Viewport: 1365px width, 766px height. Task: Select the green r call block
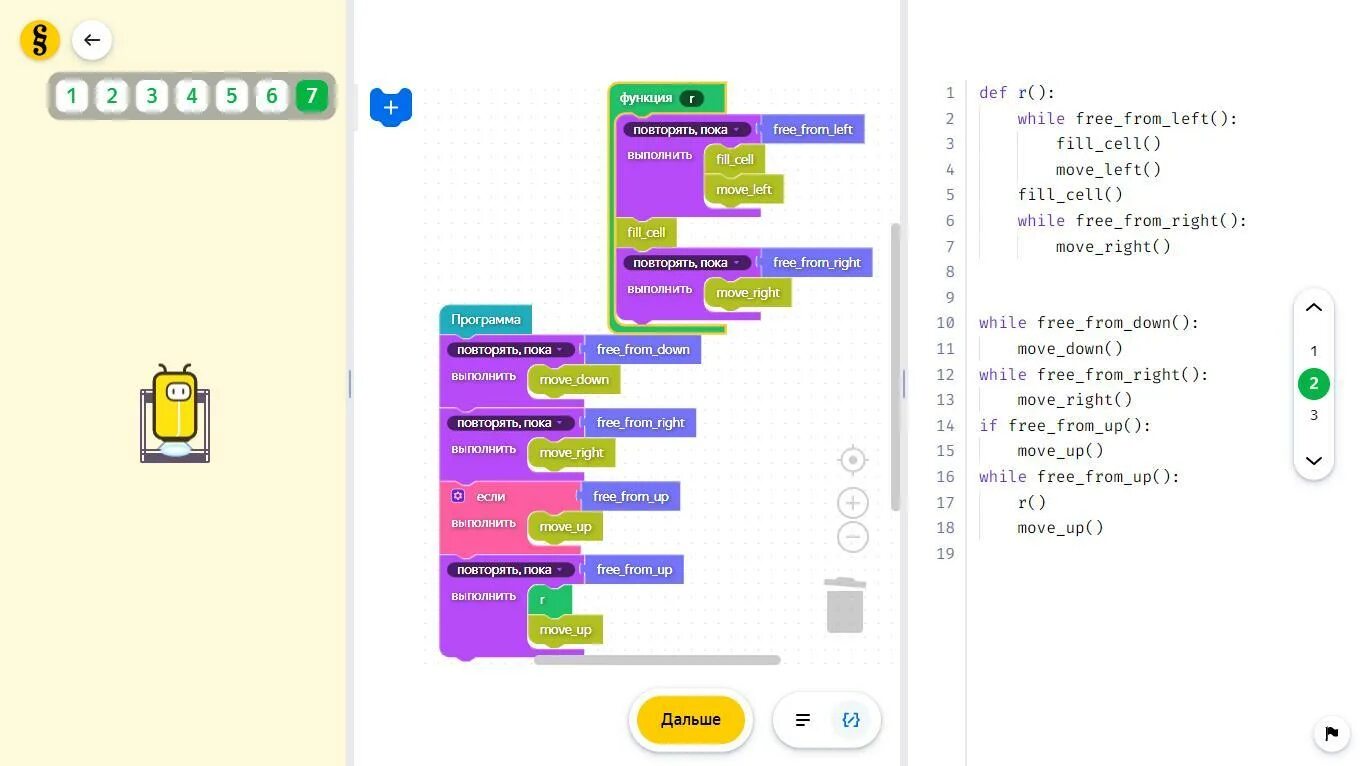550,600
